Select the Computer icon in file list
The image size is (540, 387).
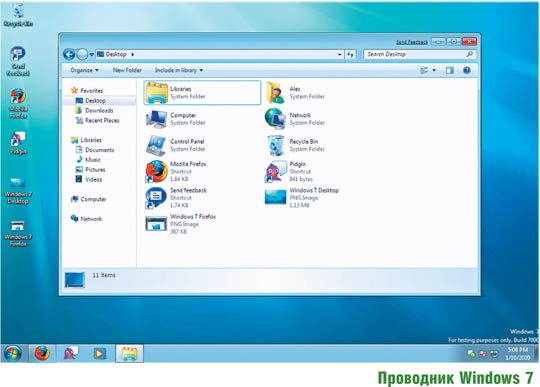point(157,119)
